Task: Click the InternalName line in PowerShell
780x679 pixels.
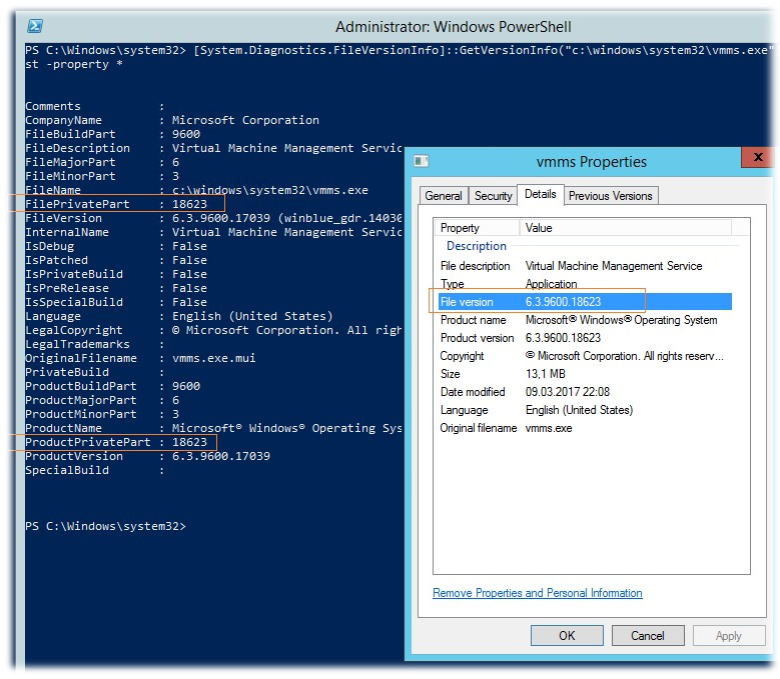Action: (214, 232)
